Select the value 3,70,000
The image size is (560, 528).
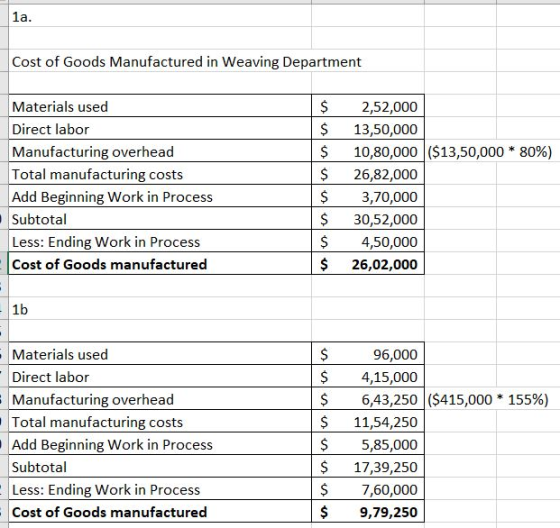point(389,197)
